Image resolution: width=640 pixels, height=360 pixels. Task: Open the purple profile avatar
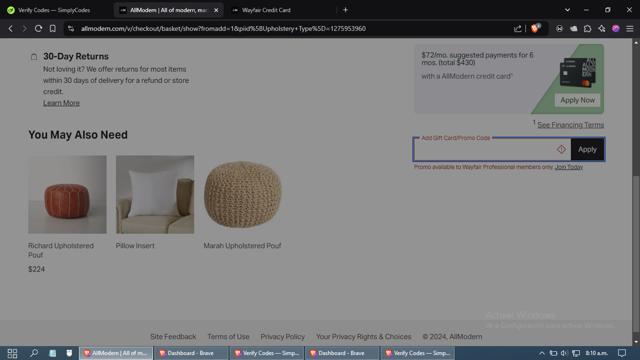[616, 29]
